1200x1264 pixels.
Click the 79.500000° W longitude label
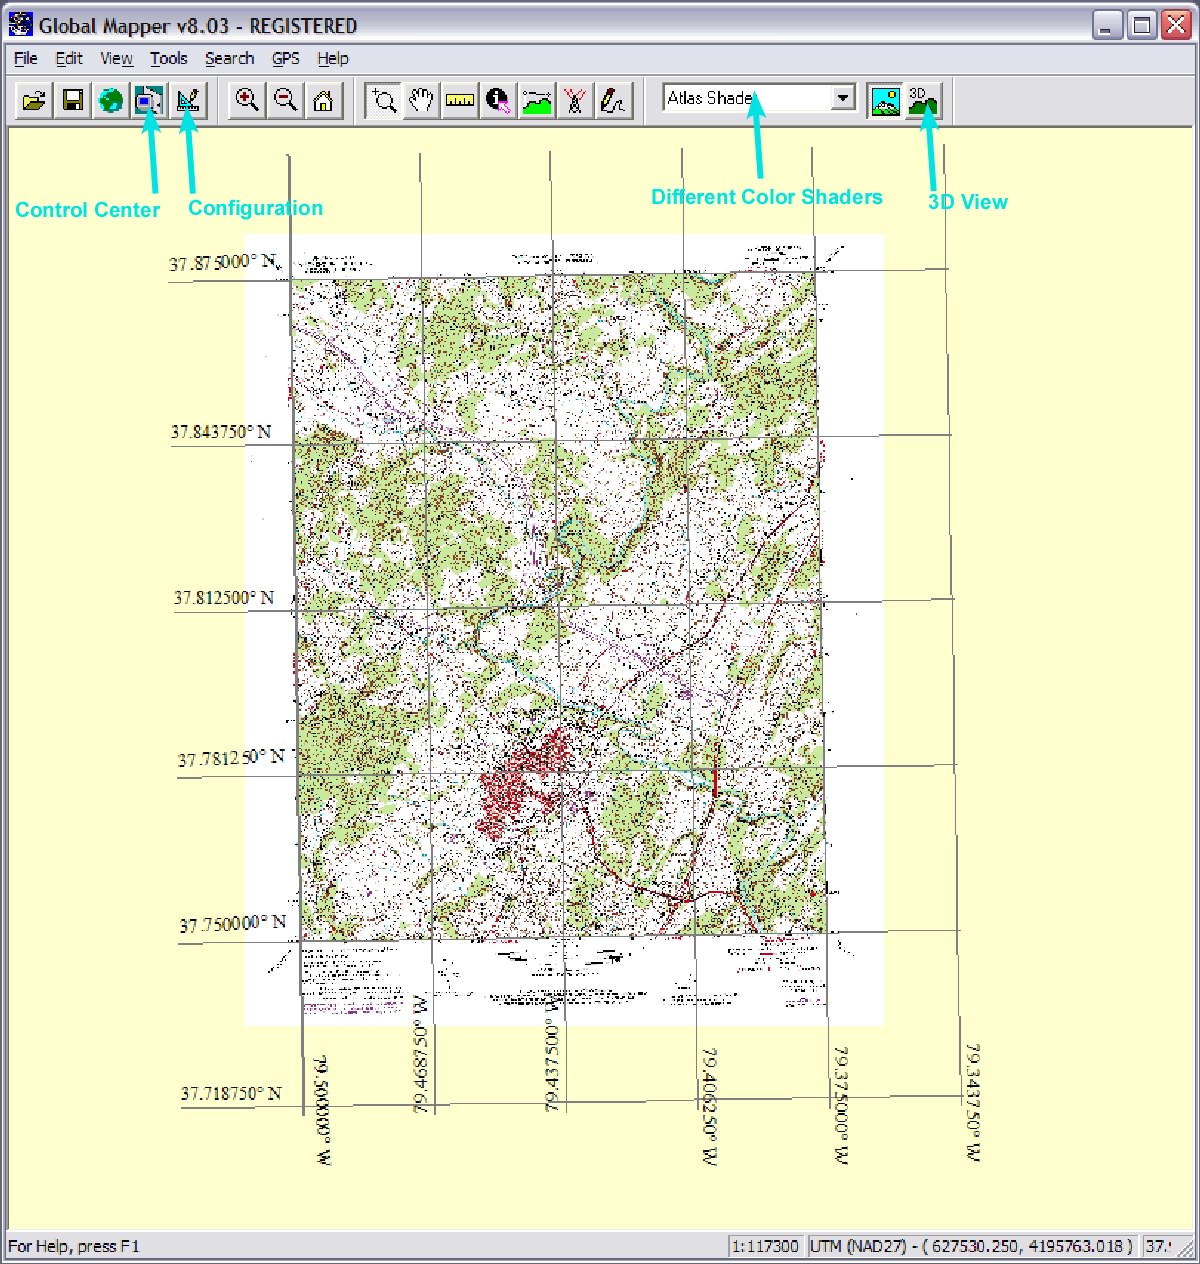coord(323,1110)
